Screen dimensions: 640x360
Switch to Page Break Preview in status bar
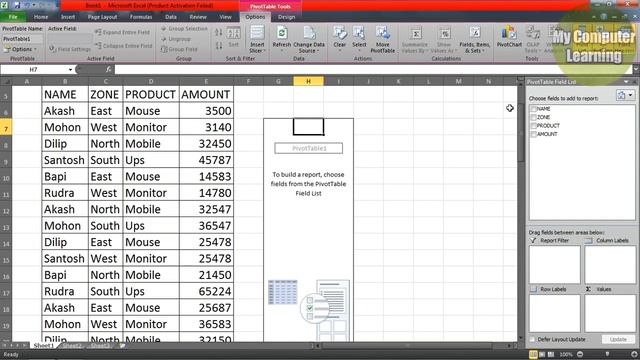[551, 354]
